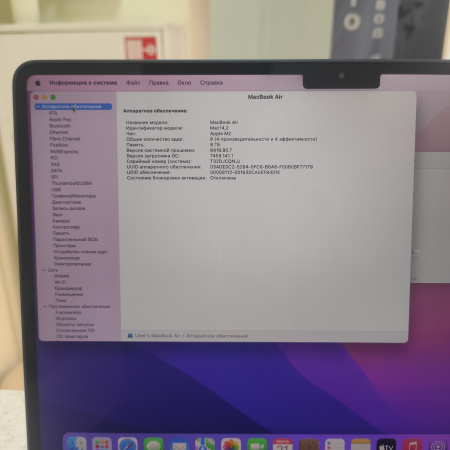Screen dimensions: 450x450
Task: Open the Информация о системе menu
Action: click(x=83, y=83)
